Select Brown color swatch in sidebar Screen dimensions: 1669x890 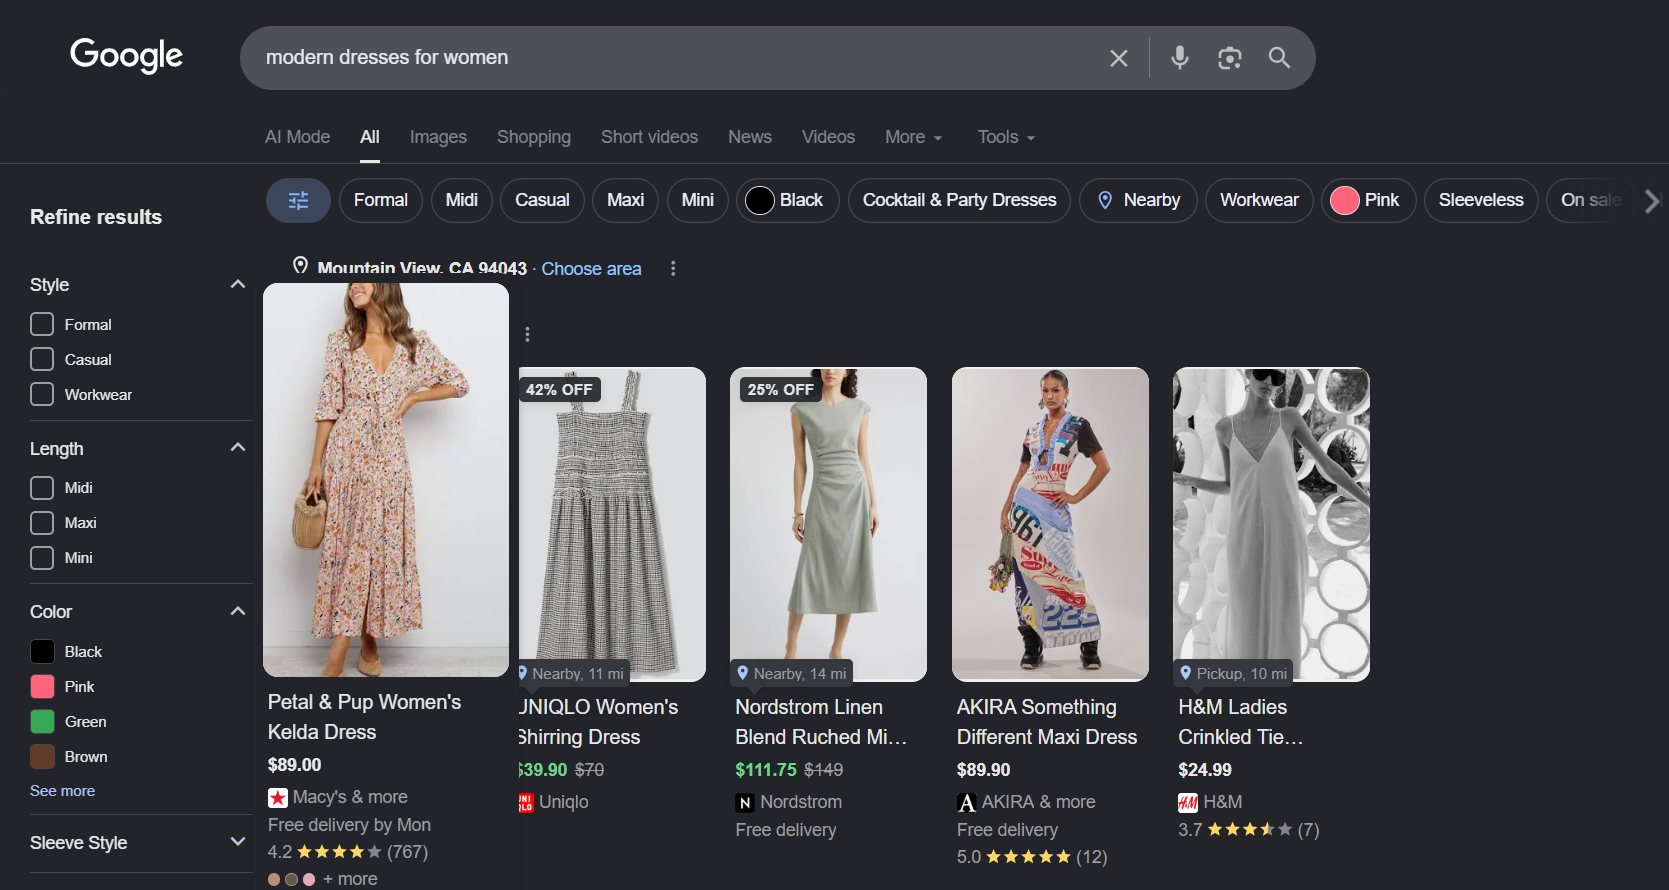click(42, 756)
